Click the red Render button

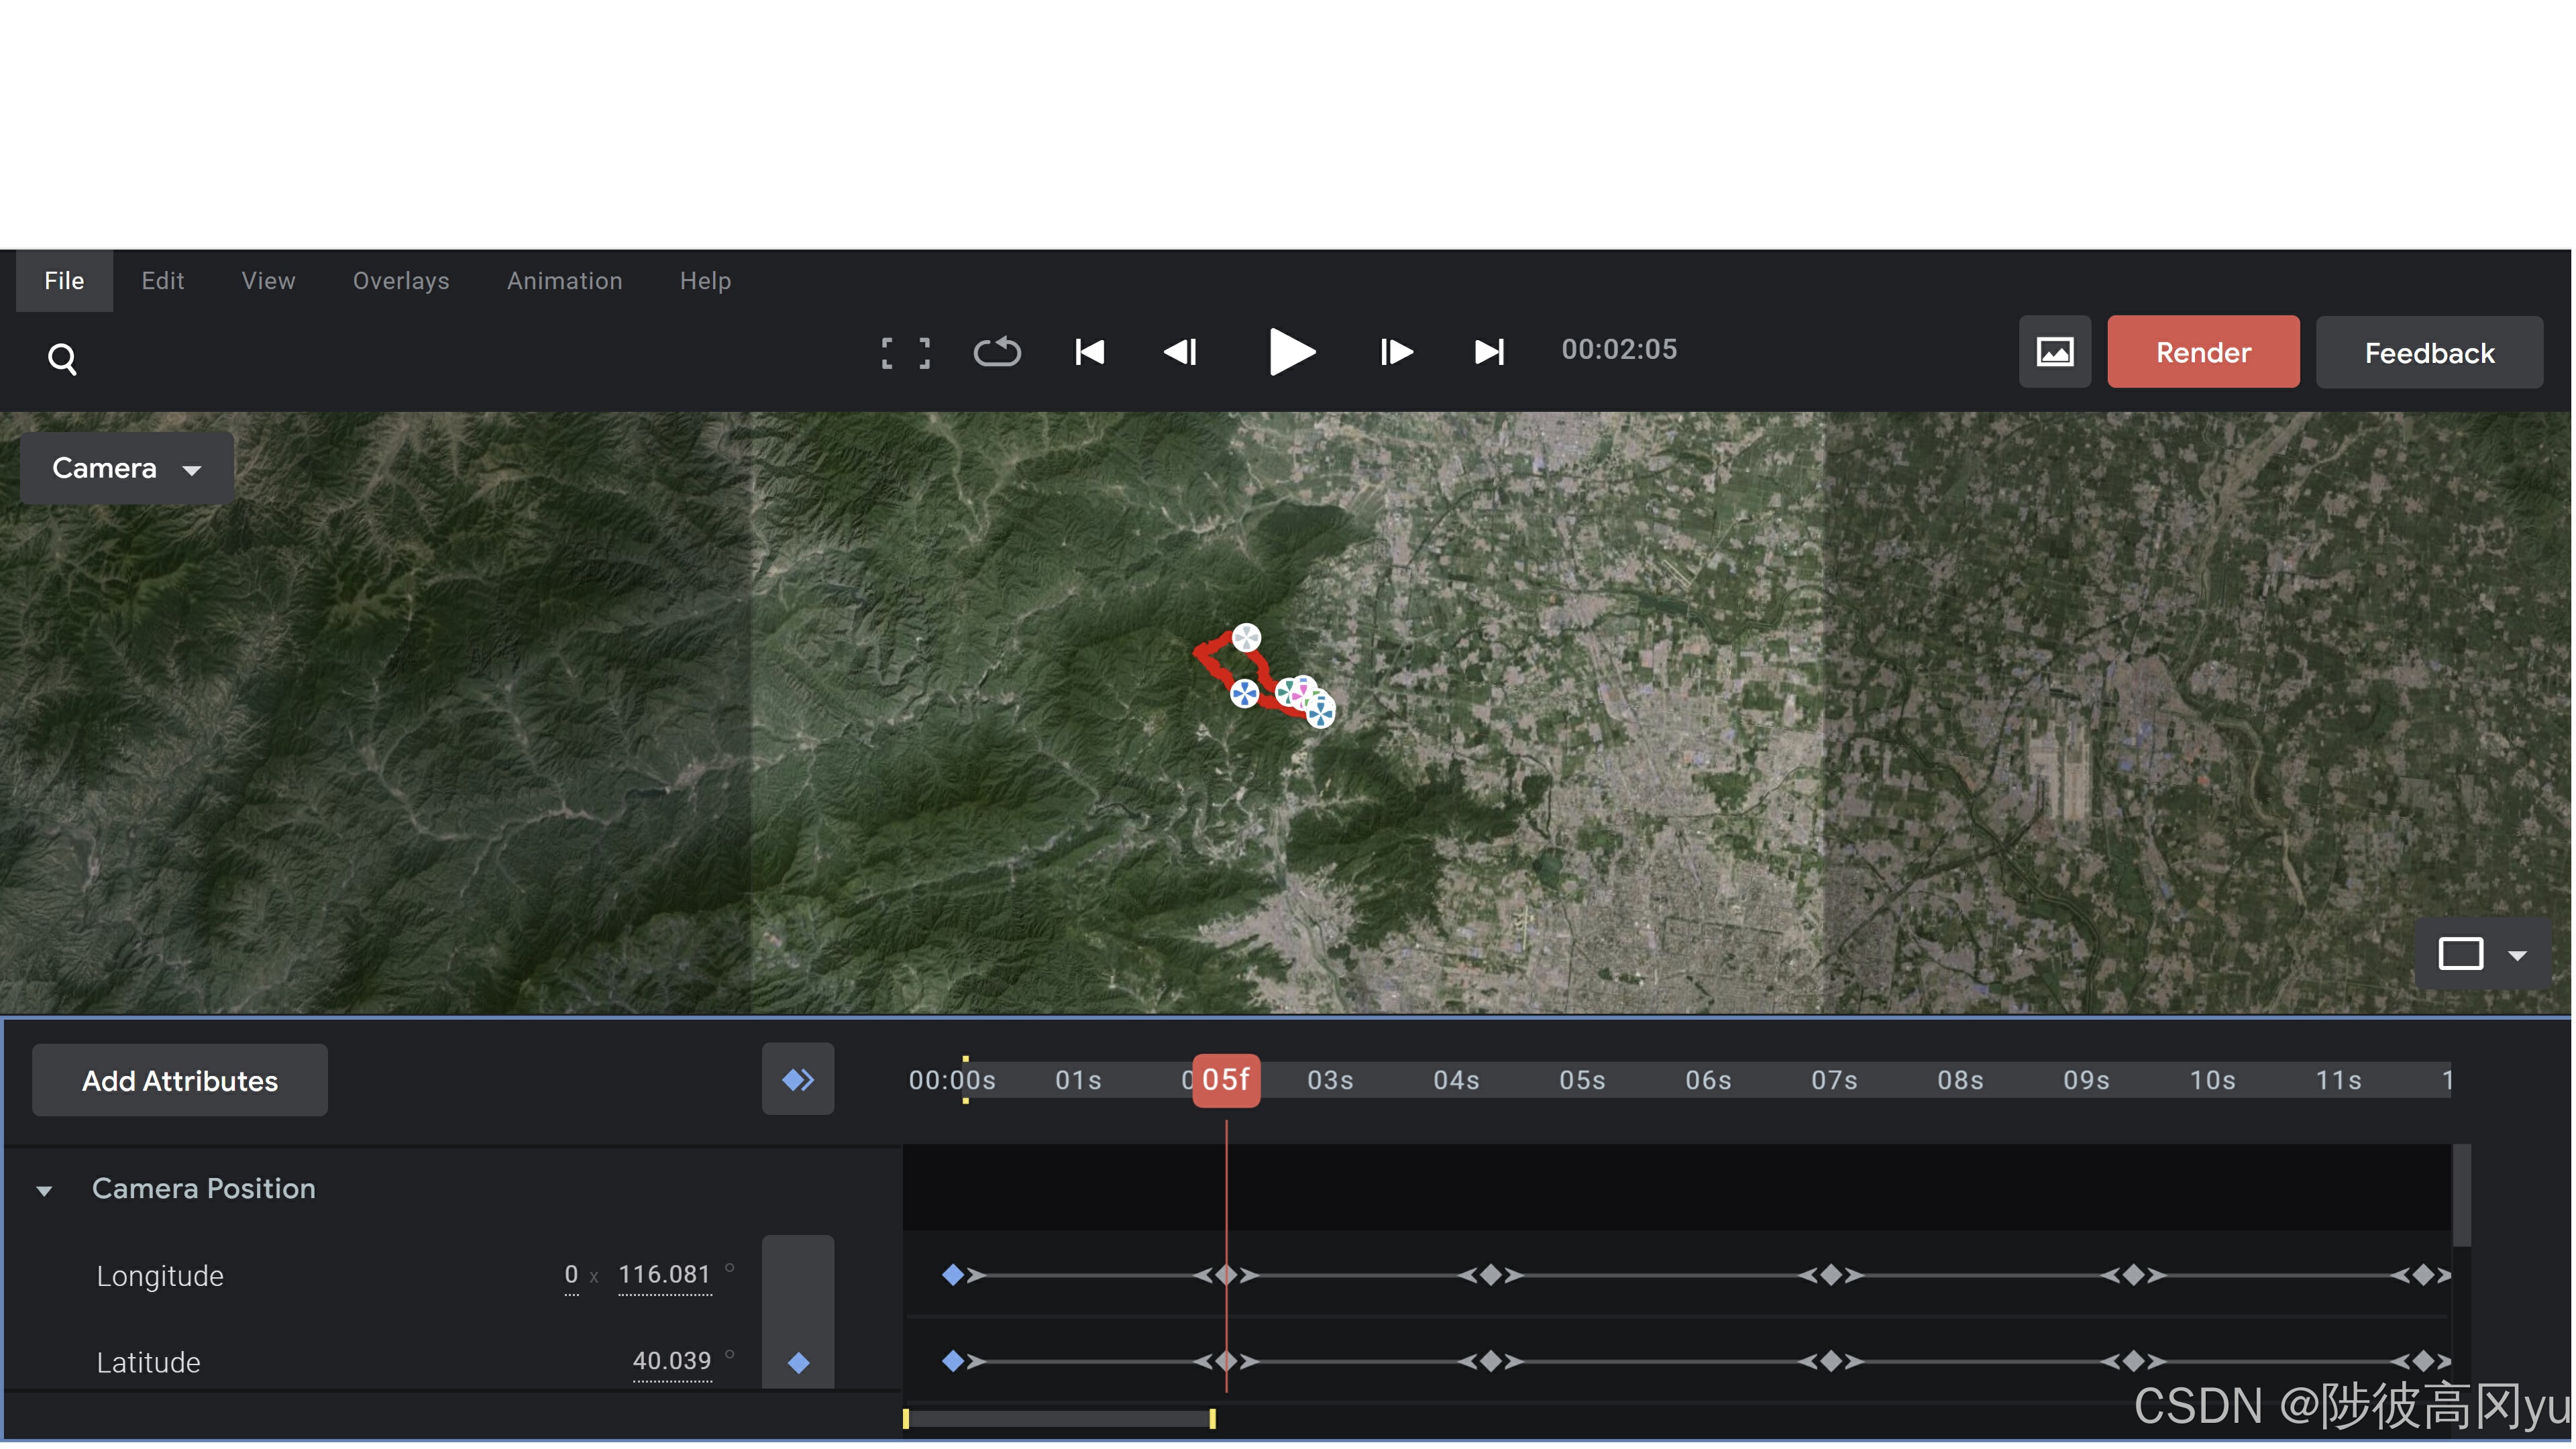coord(2202,352)
